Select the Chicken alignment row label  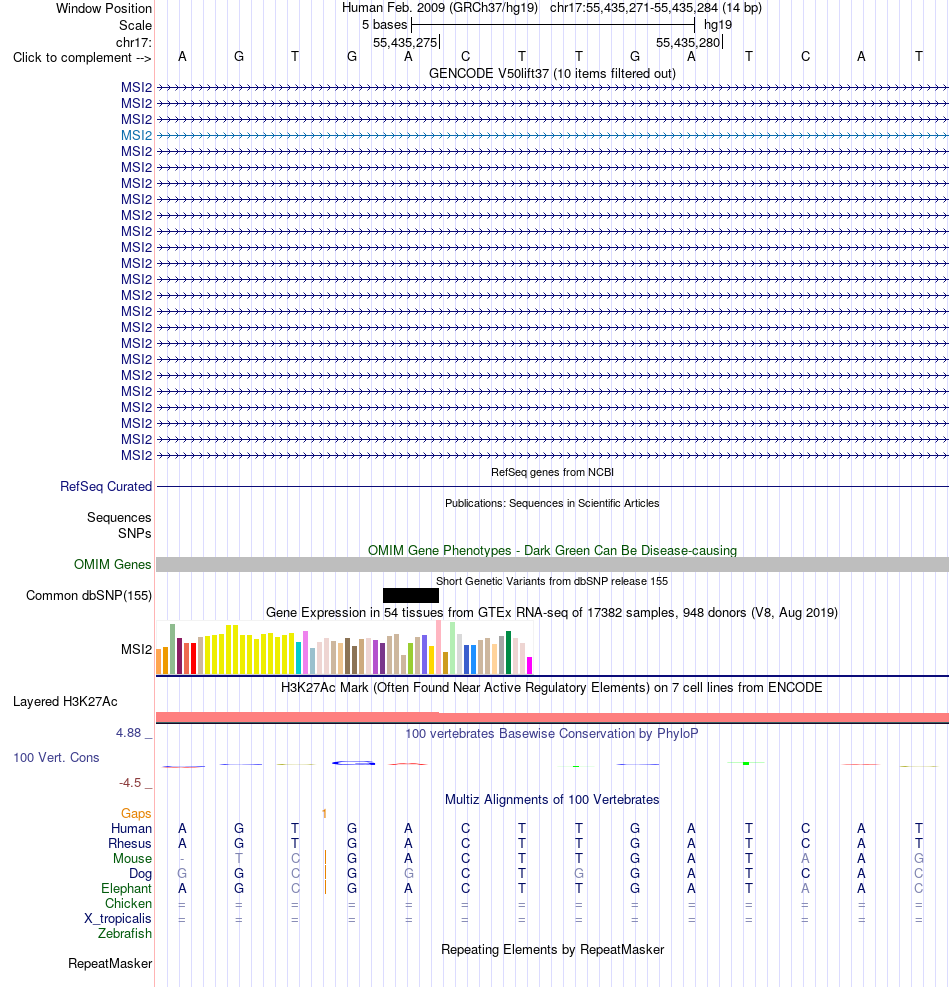pyautogui.click(x=128, y=904)
